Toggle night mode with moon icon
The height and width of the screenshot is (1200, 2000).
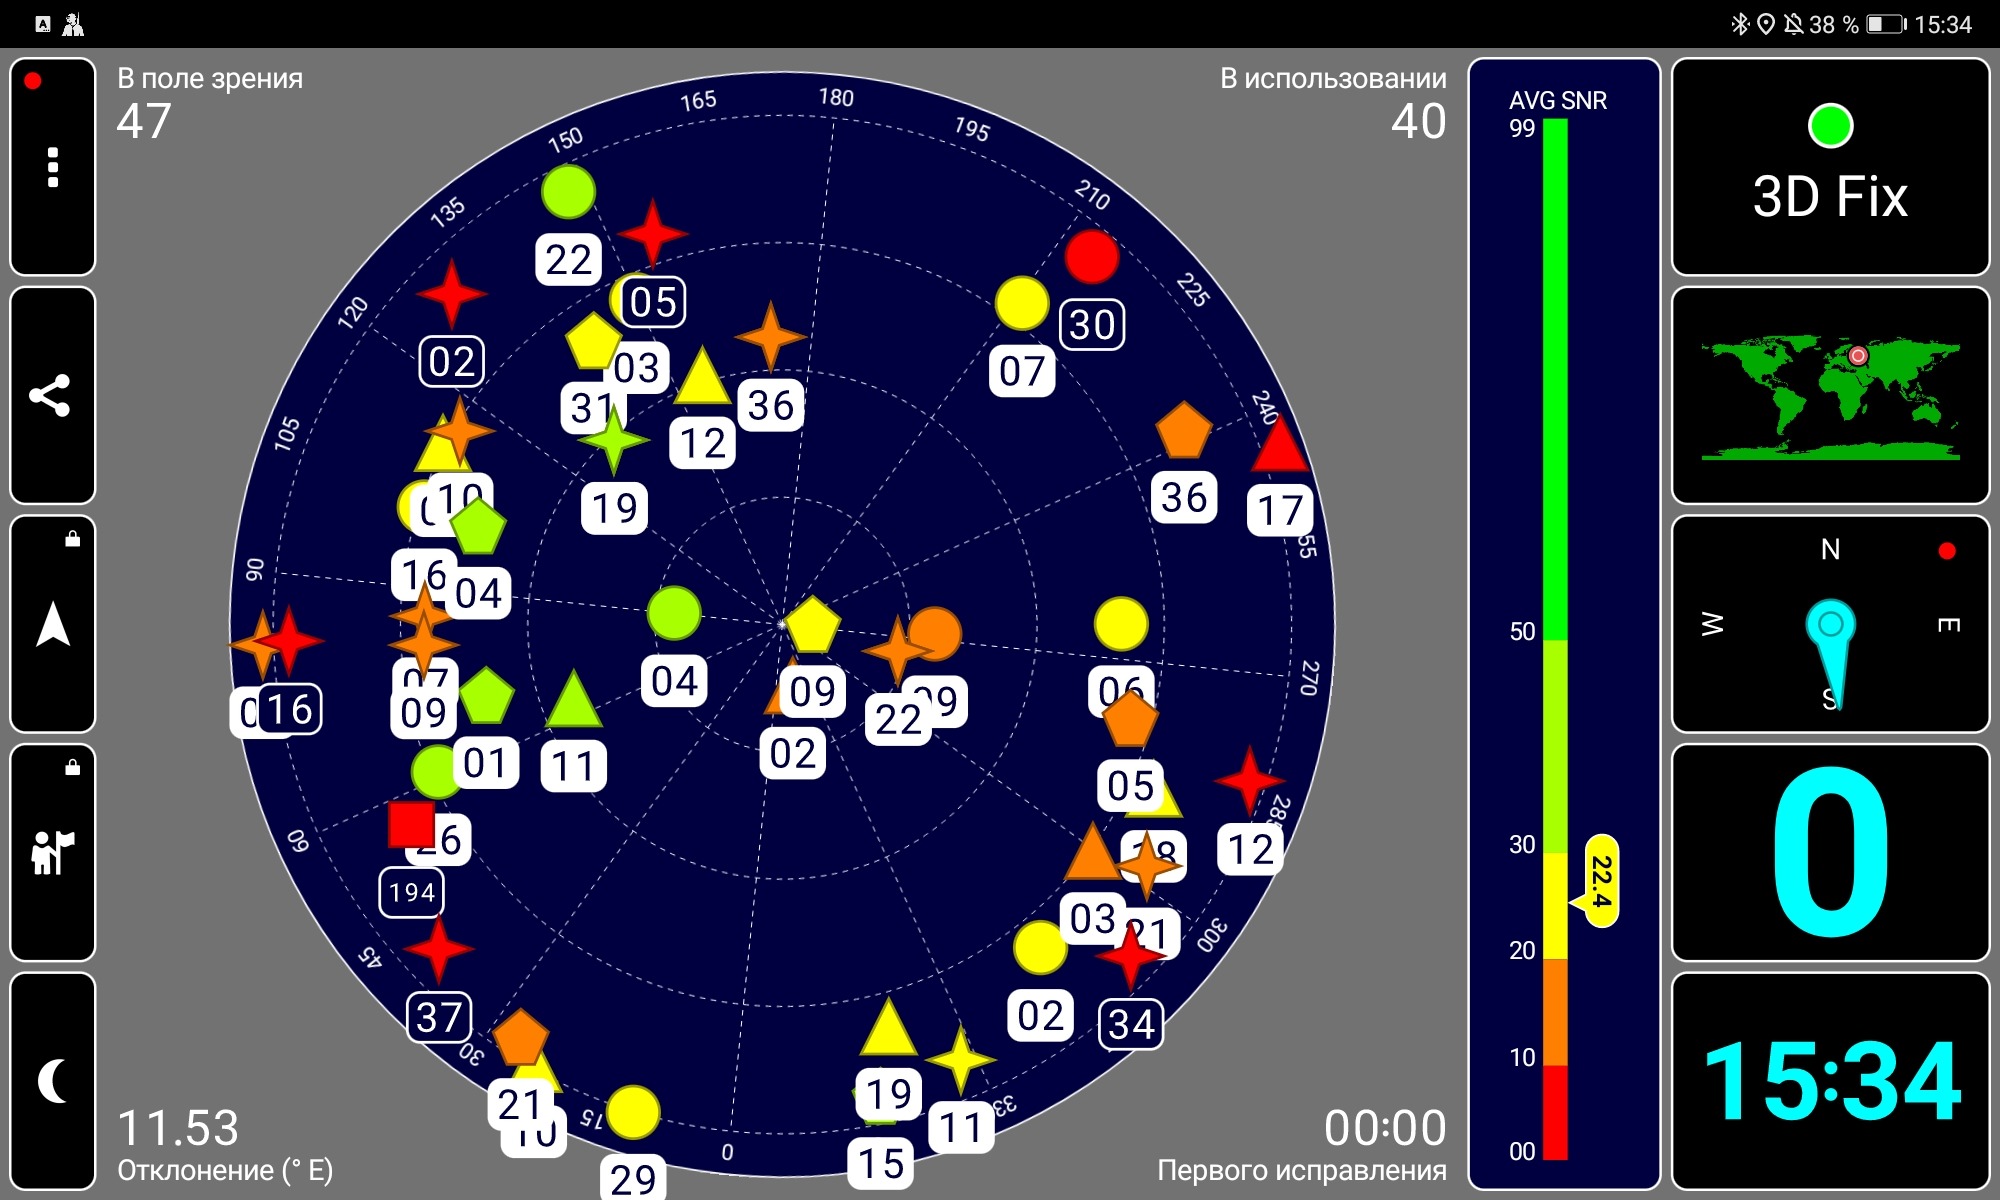53,1080
